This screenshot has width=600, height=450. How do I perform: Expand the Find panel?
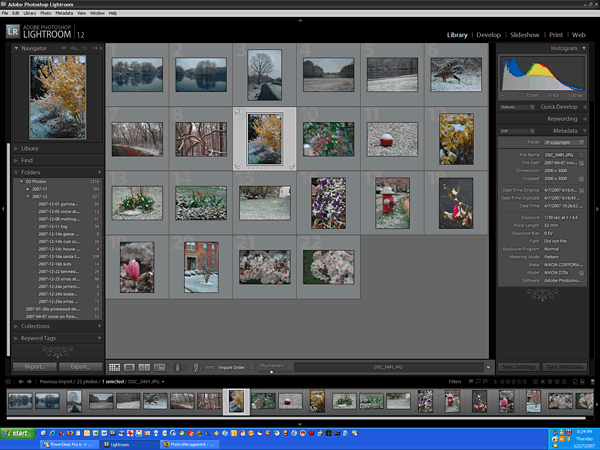(16, 160)
